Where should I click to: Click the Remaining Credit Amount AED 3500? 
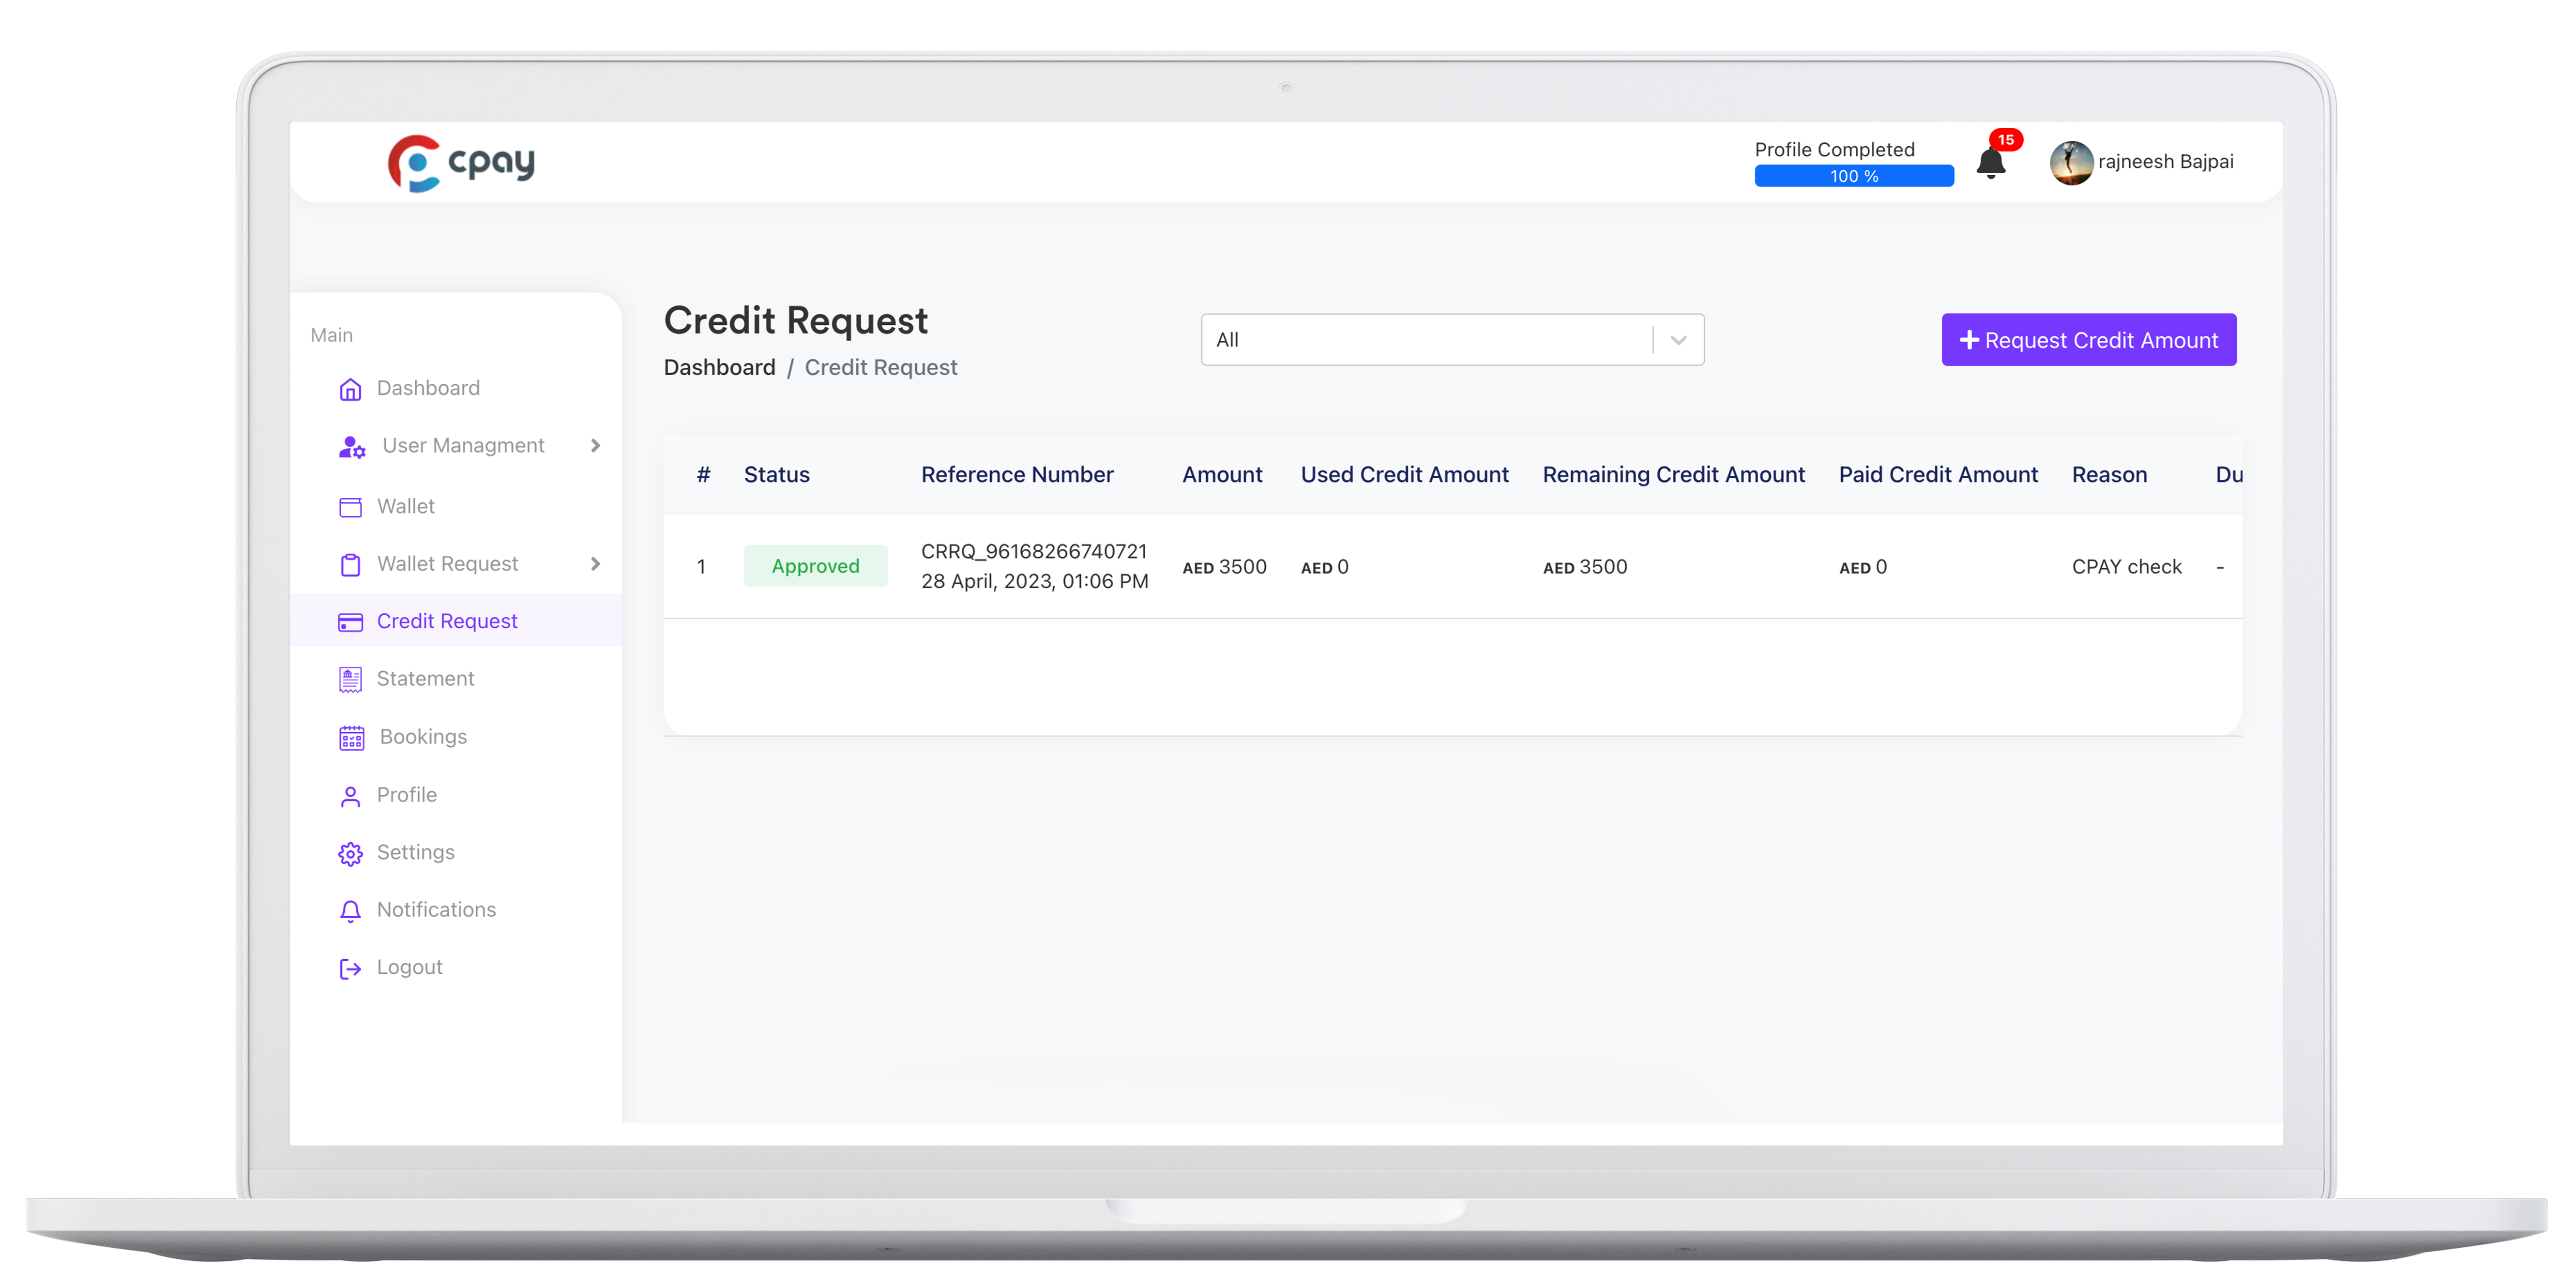click(x=1585, y=567)
